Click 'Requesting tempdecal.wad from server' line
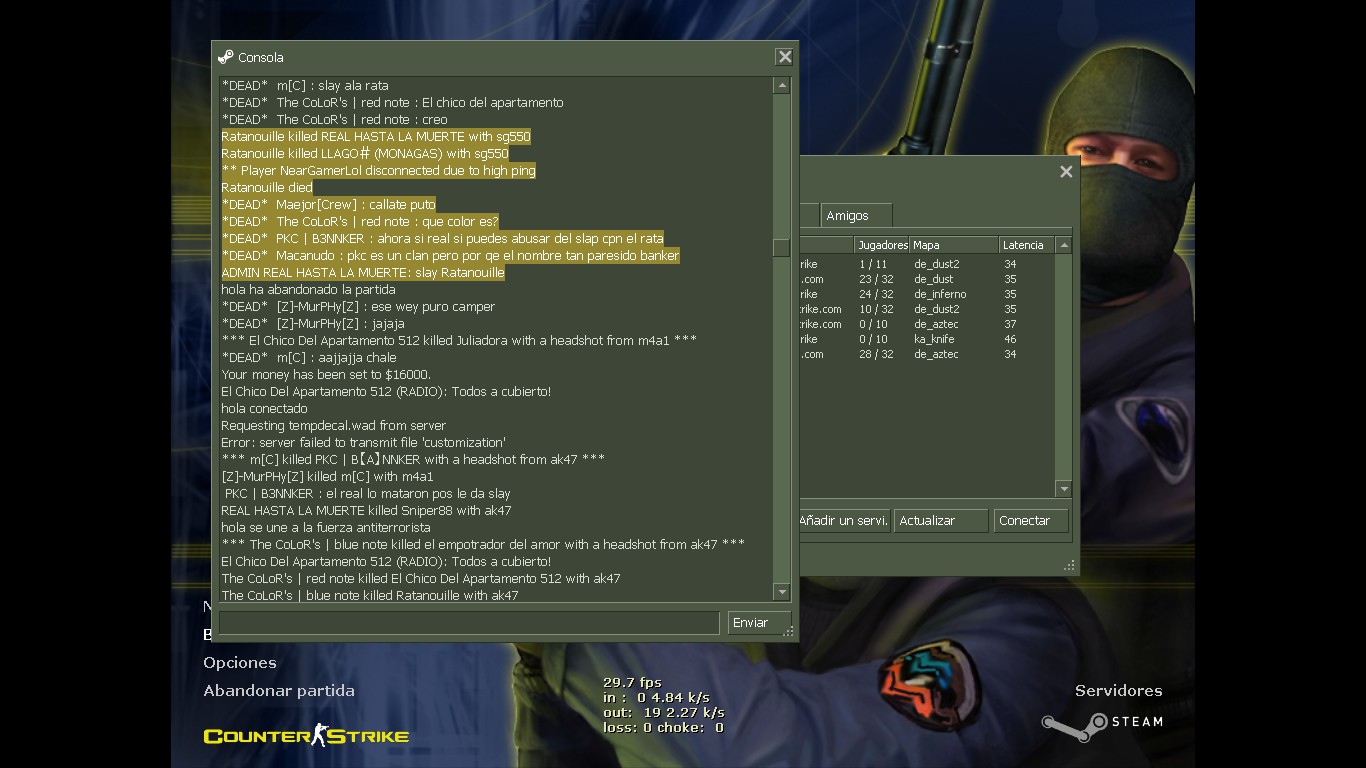This screenshot has height=768, width=1366. [x=333, y=425]
